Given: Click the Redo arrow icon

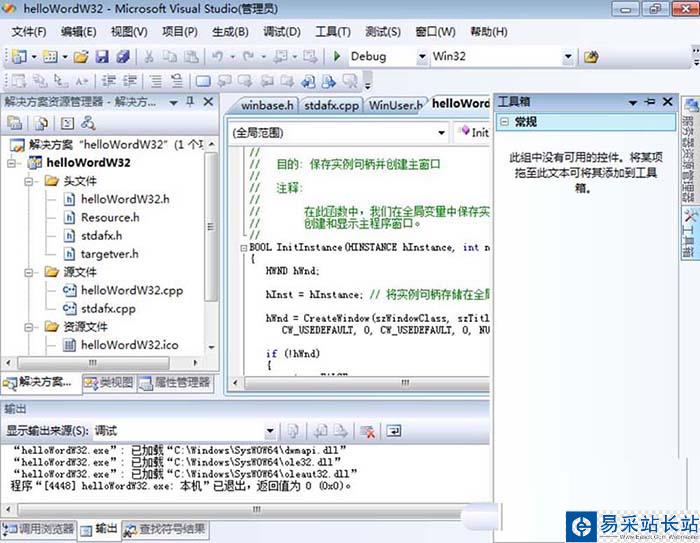Looking at the screenshot, I should (248, 57).
